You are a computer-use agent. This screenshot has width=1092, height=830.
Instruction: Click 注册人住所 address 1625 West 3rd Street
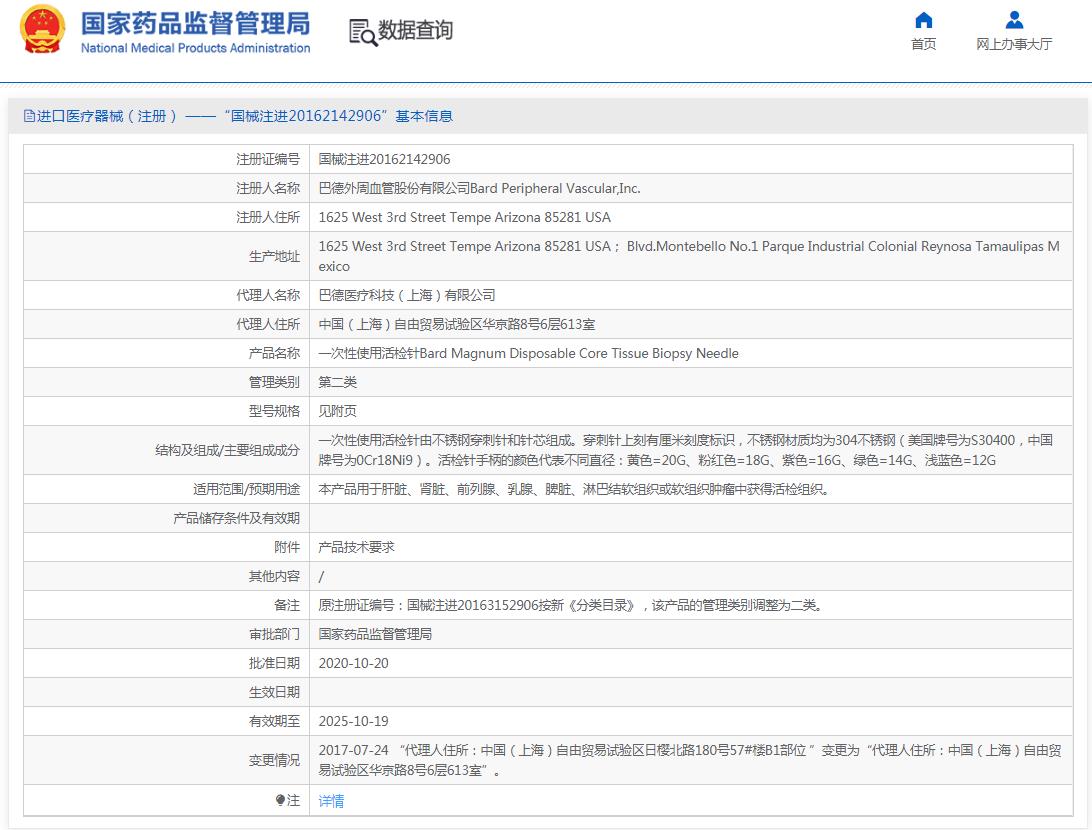[x=465, y=217]
